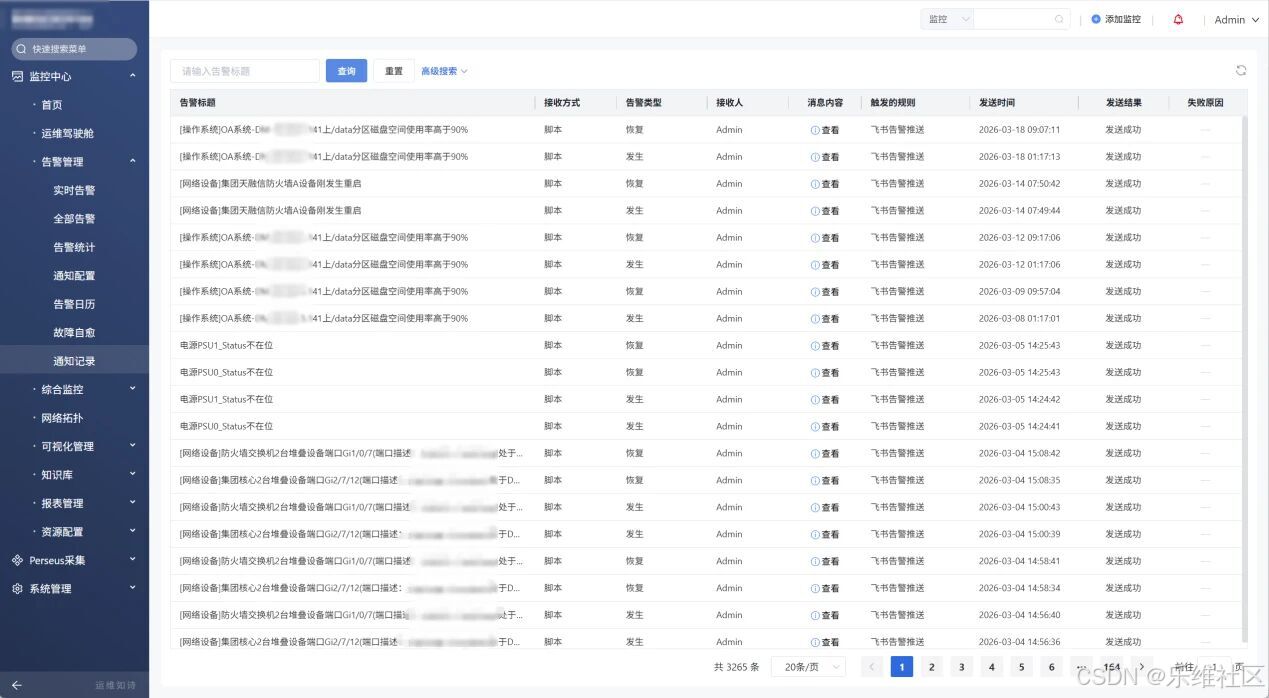
Task: Click the 触发的规则 column header
Action: [x=893, y=103]
